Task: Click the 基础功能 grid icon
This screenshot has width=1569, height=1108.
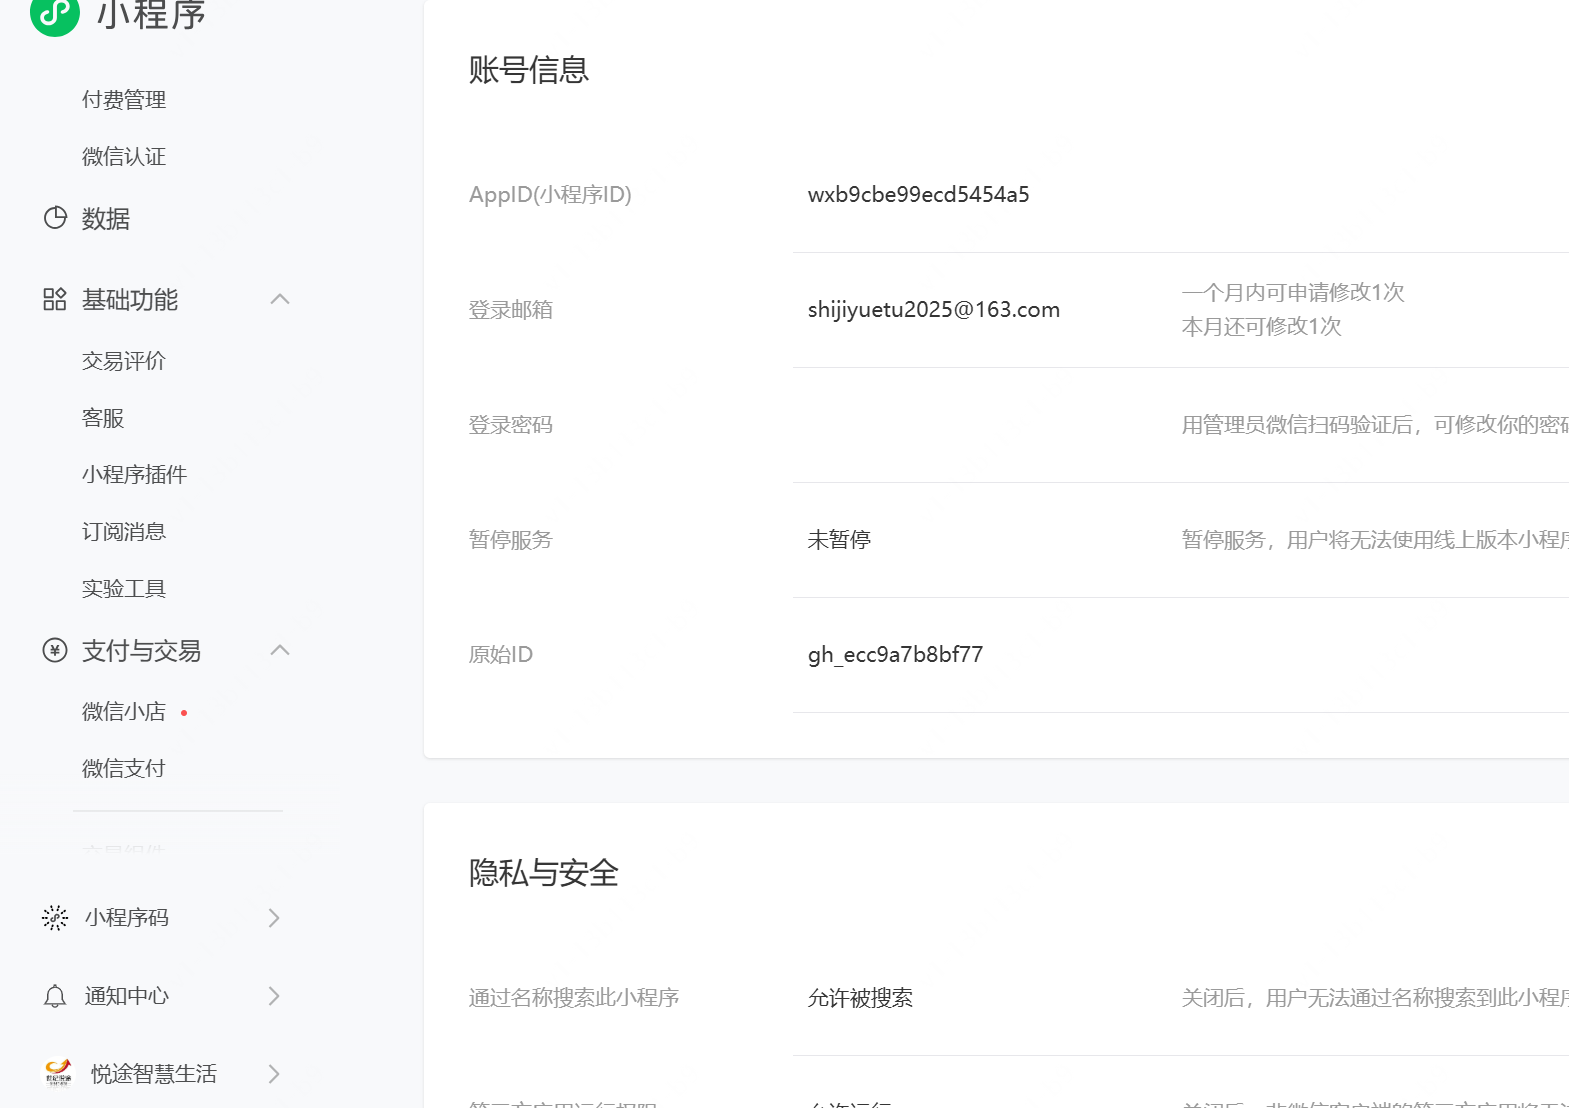Action: [55, 299]
